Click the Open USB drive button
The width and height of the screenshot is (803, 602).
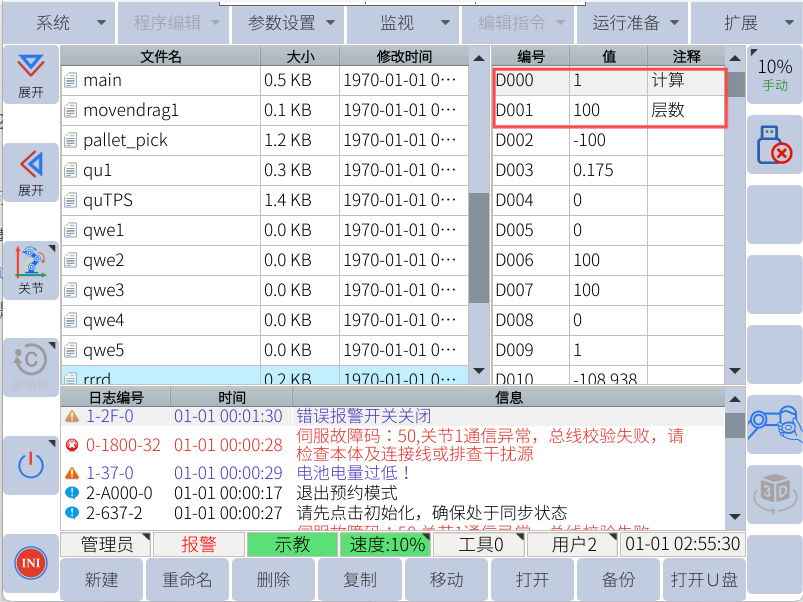704,580
